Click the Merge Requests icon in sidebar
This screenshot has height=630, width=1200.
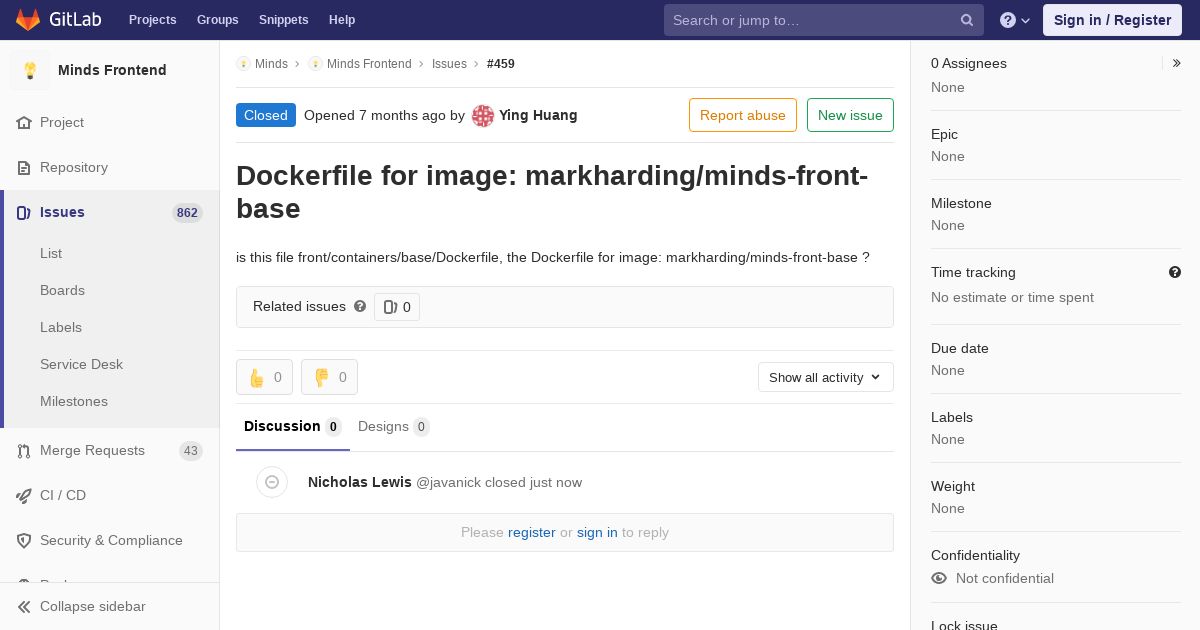pyautogui.click(x=24, y=451)
